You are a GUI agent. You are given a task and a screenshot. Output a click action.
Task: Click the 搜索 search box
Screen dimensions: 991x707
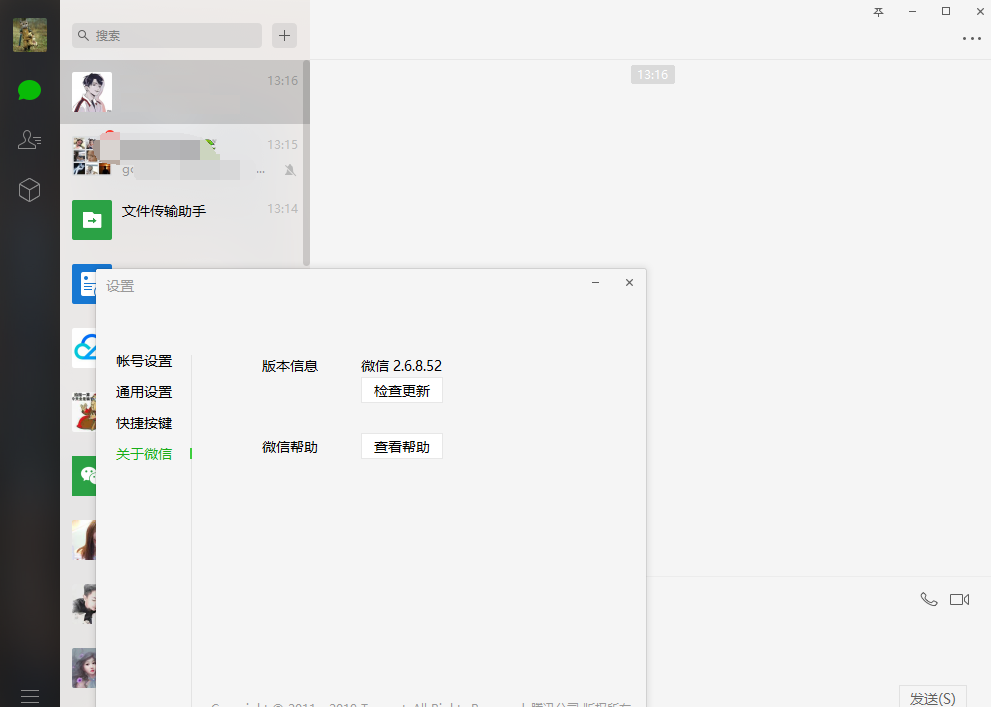click(x=166, y=35)
